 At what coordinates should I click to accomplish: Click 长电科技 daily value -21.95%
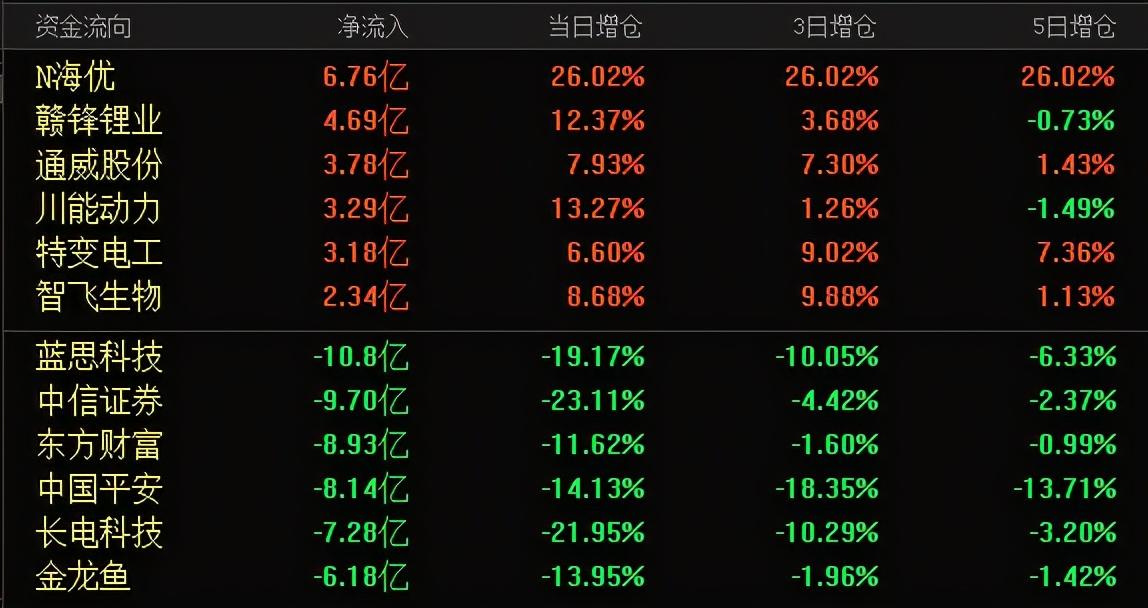point(592,533)
